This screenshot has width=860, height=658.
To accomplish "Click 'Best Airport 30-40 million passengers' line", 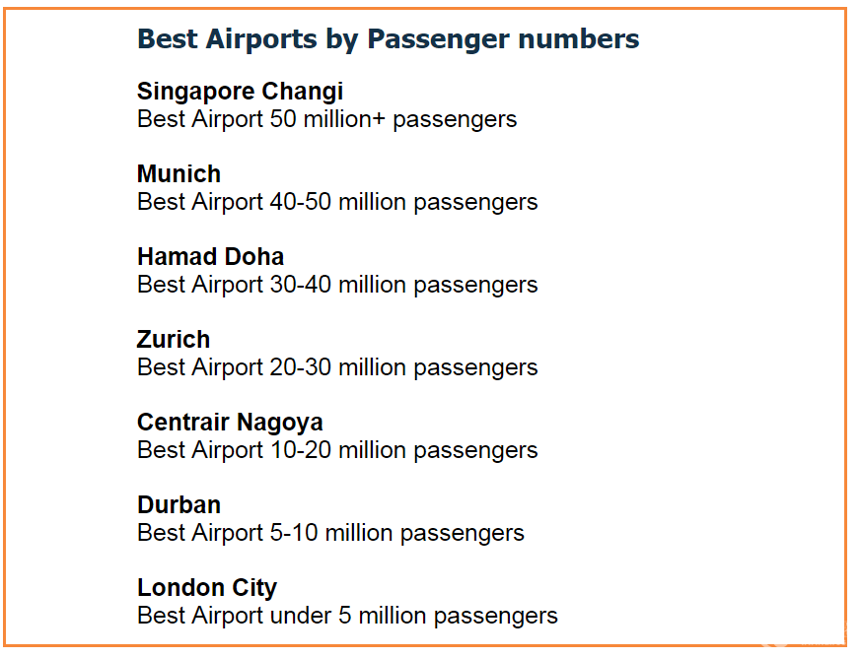I will [x=337, y=285].
